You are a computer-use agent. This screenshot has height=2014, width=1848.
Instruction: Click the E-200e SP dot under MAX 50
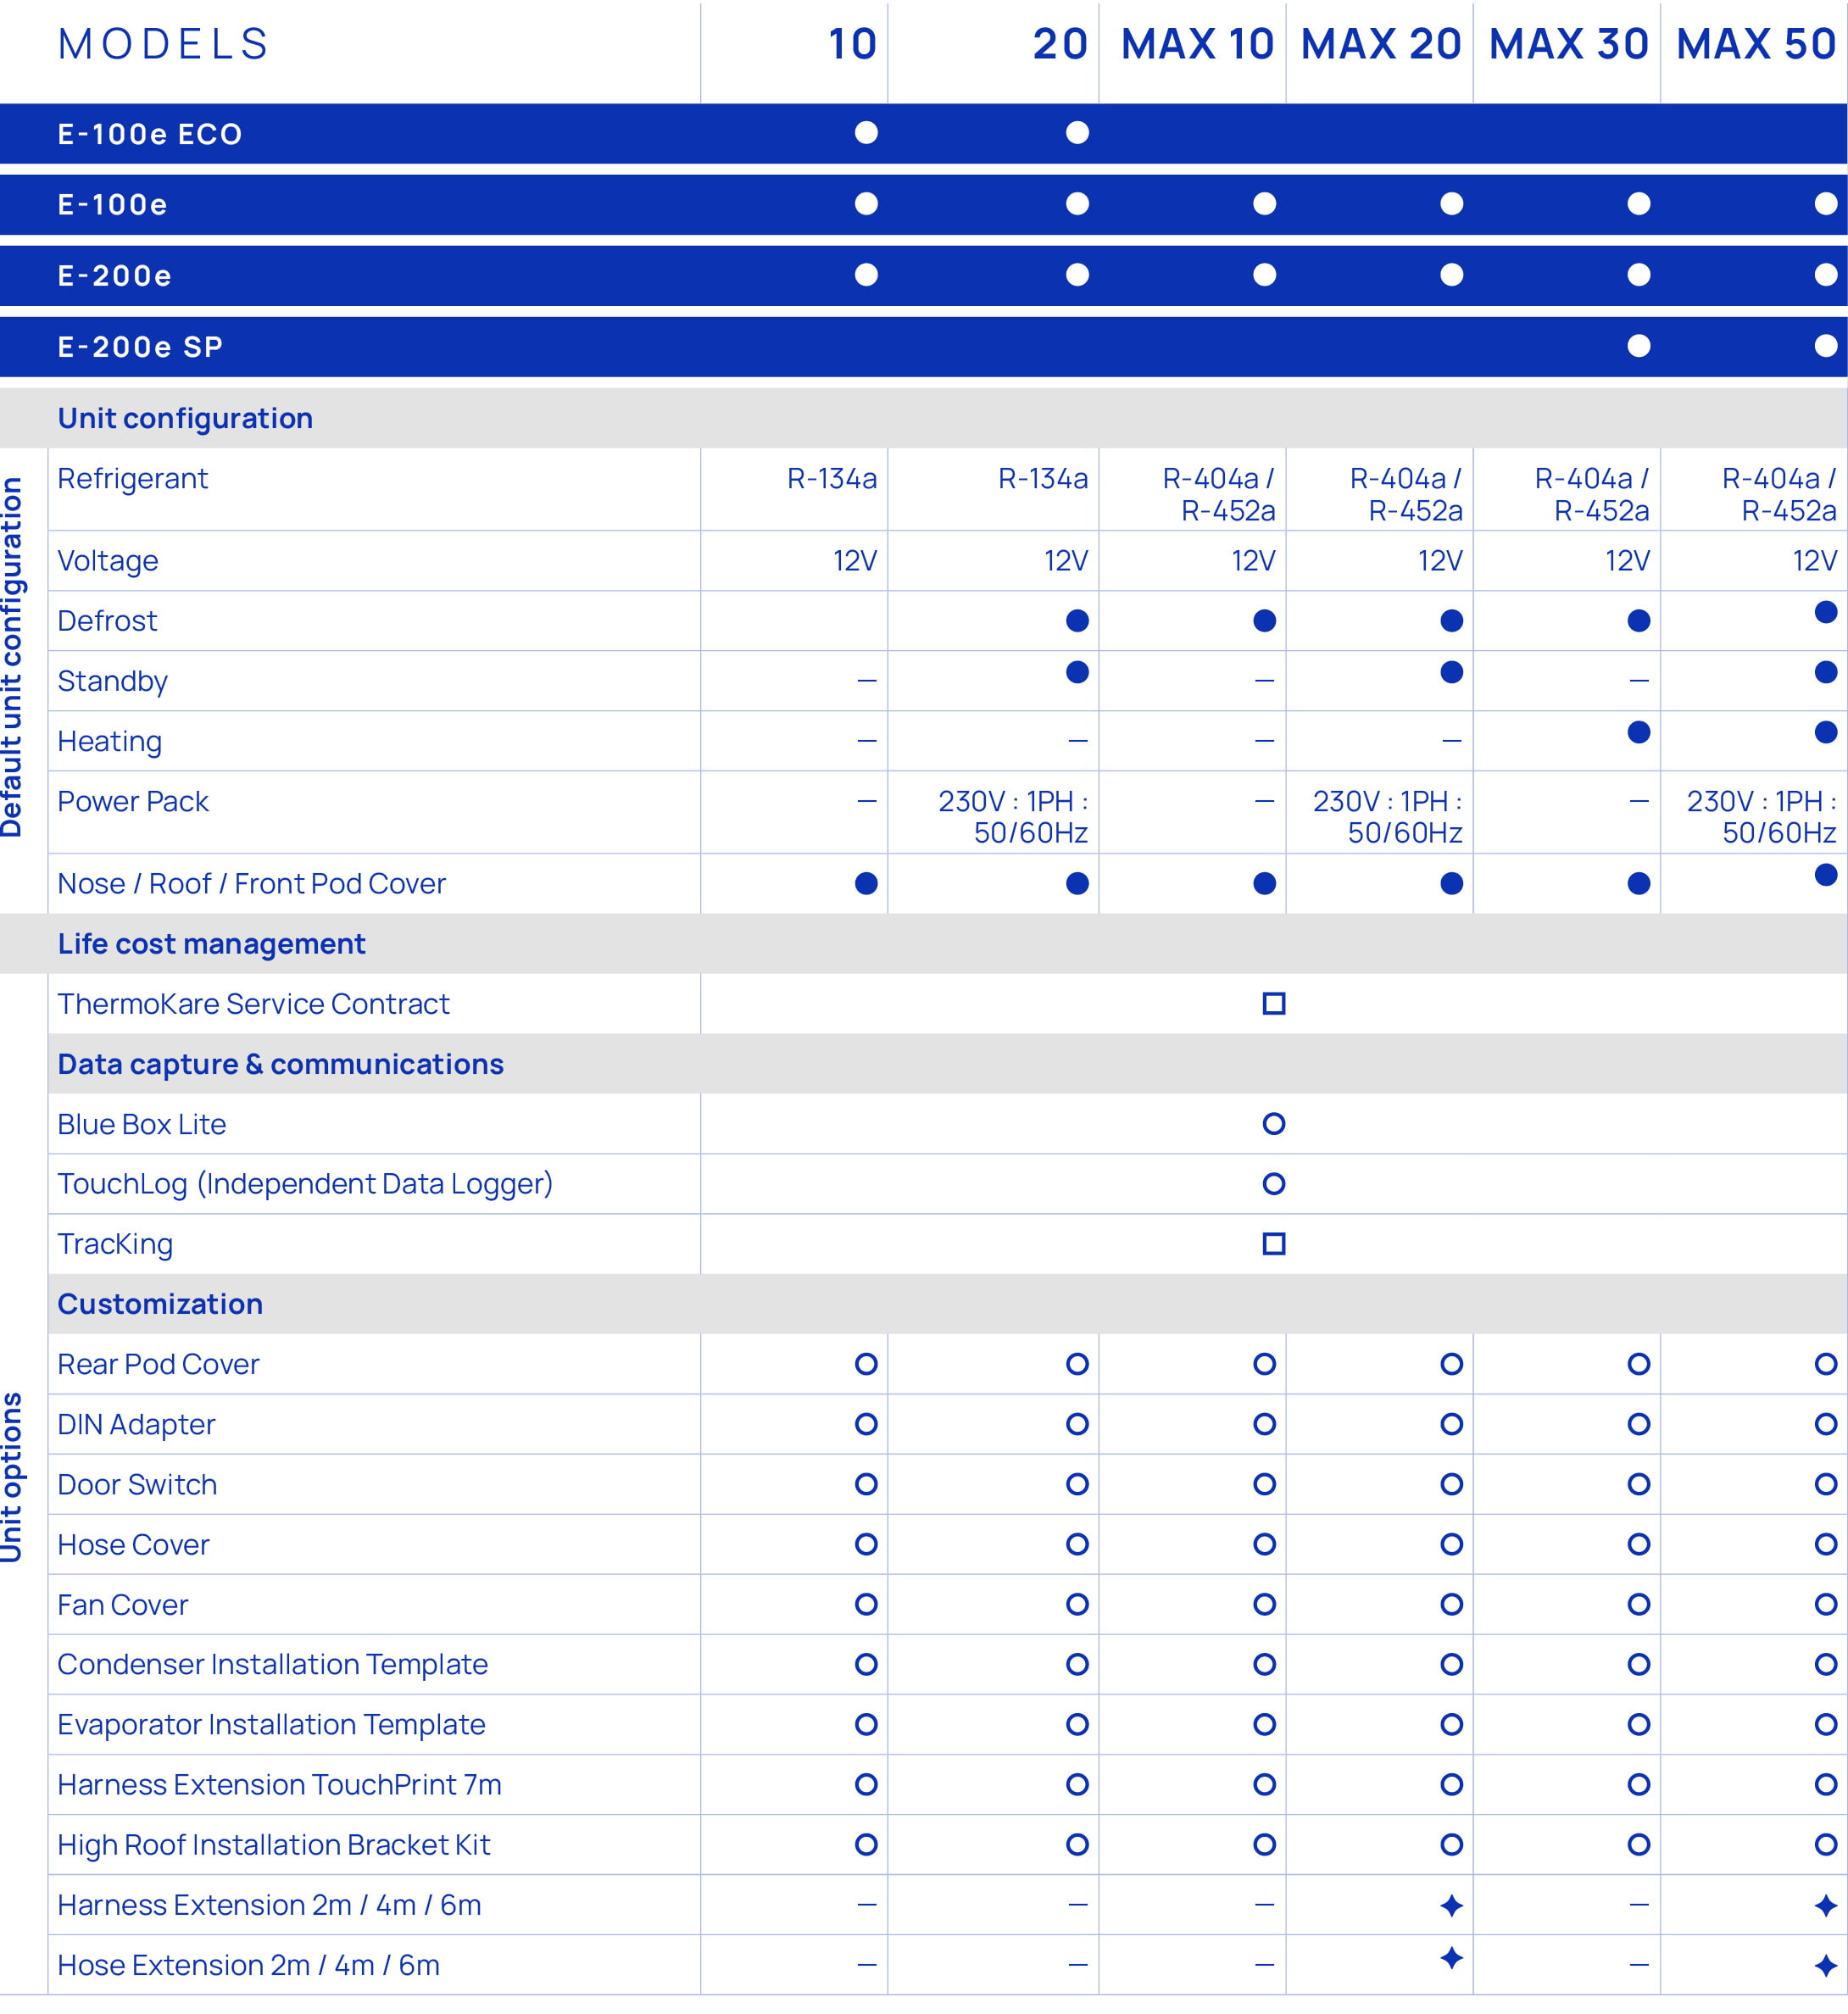(1825, 346)
